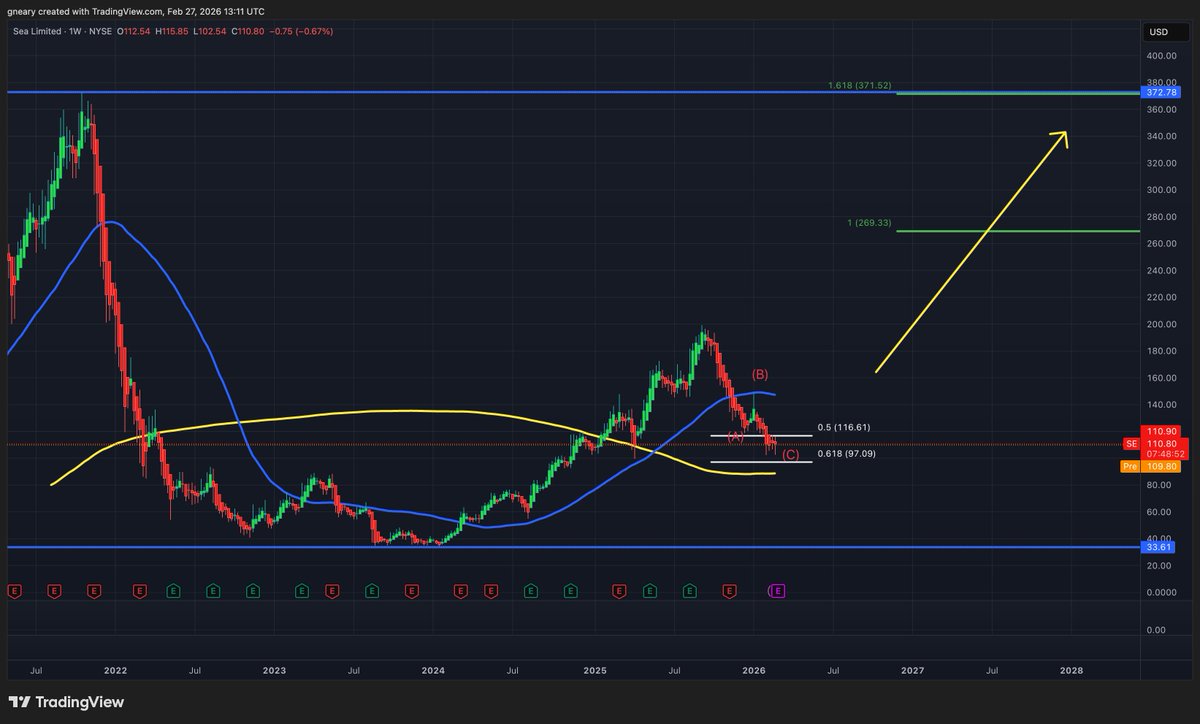Click the first green earnings marker
1200x724 pixels.
click(x=173, y=591)
